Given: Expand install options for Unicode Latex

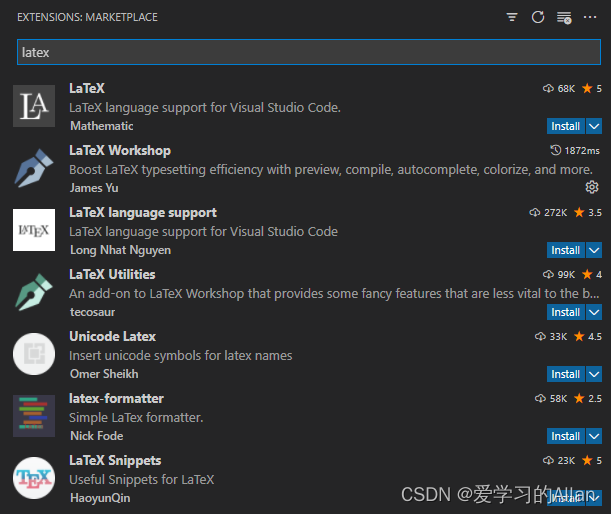Looking at the screenshot, I should [x=594, y=374].
